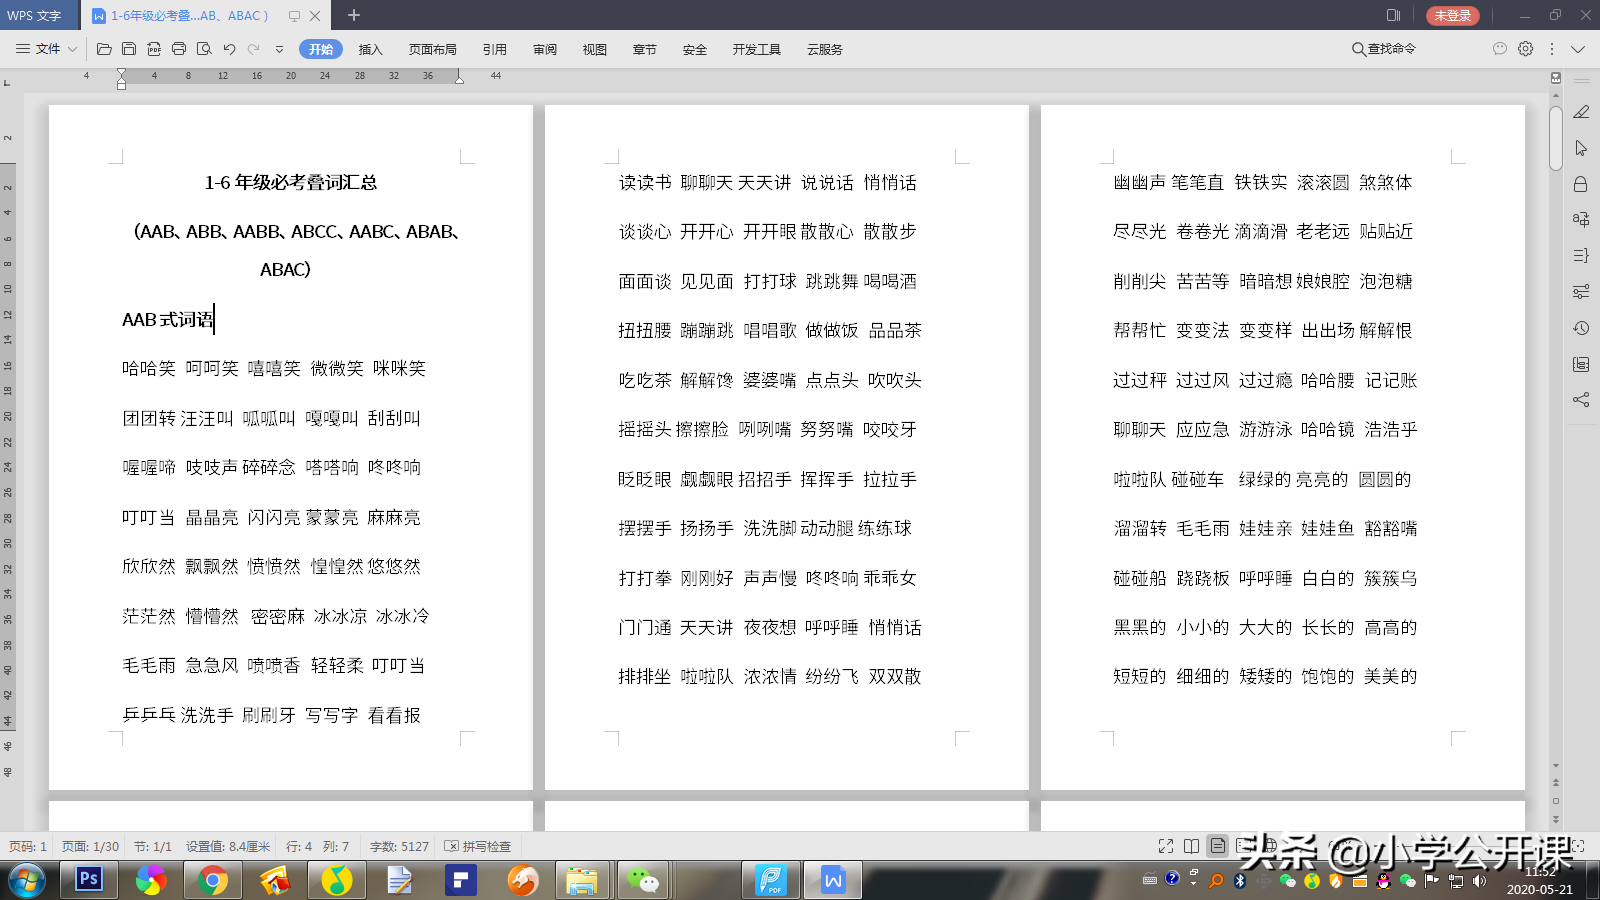
Task: Click the first-line indent marker on ruler
Action: tap(121, 73)
